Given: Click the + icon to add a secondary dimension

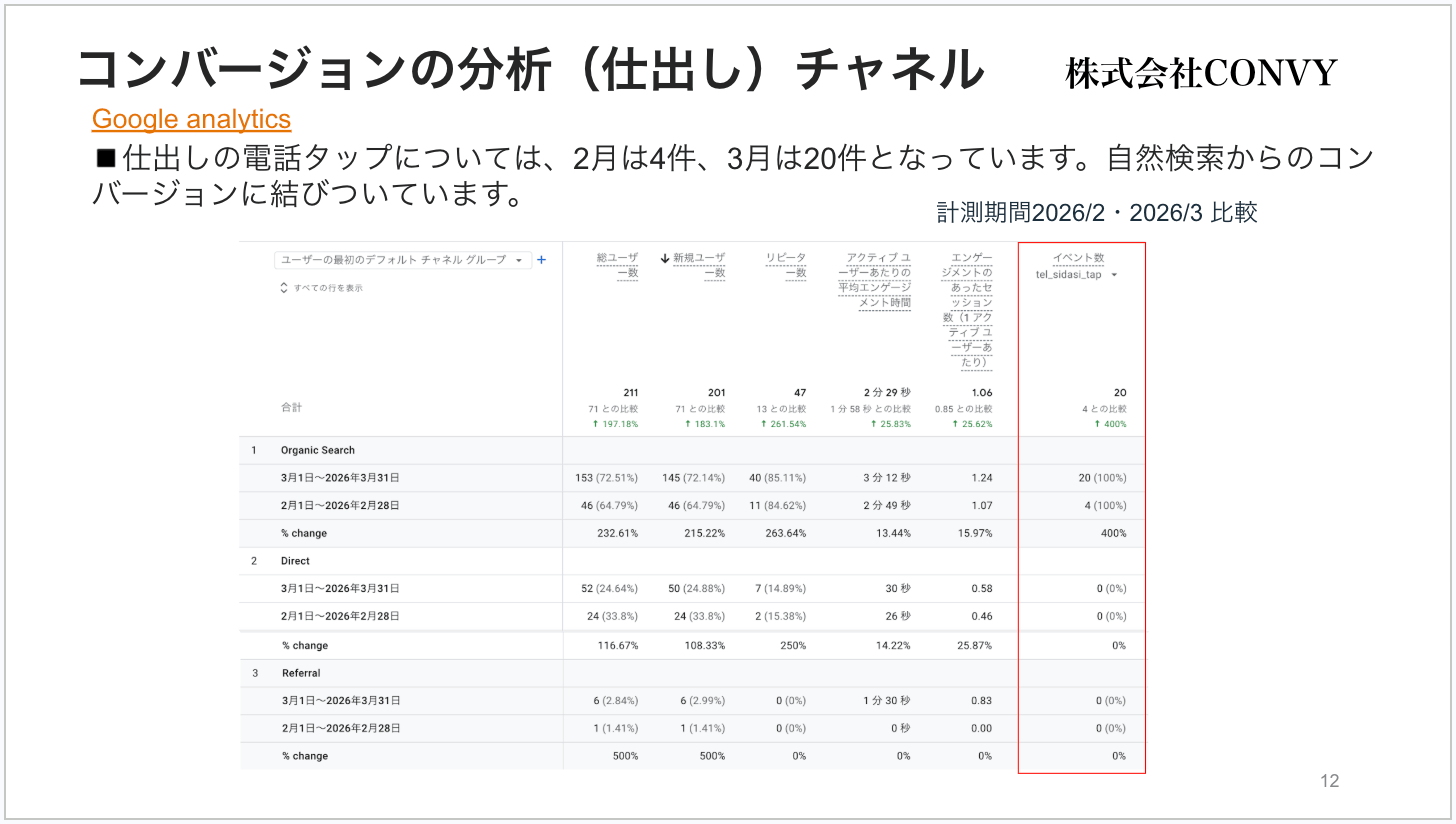Looking at the screenshot, I should 541,259.
